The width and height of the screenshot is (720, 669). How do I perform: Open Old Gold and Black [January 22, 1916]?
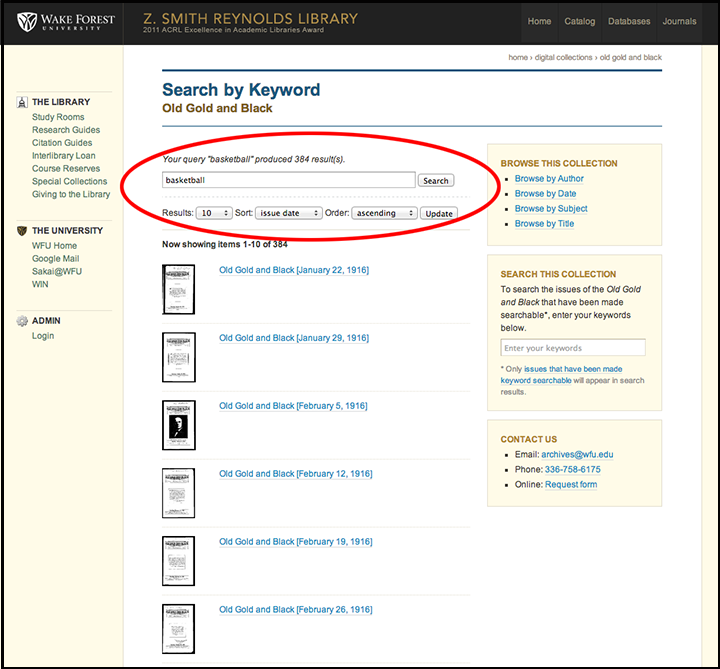294,270
